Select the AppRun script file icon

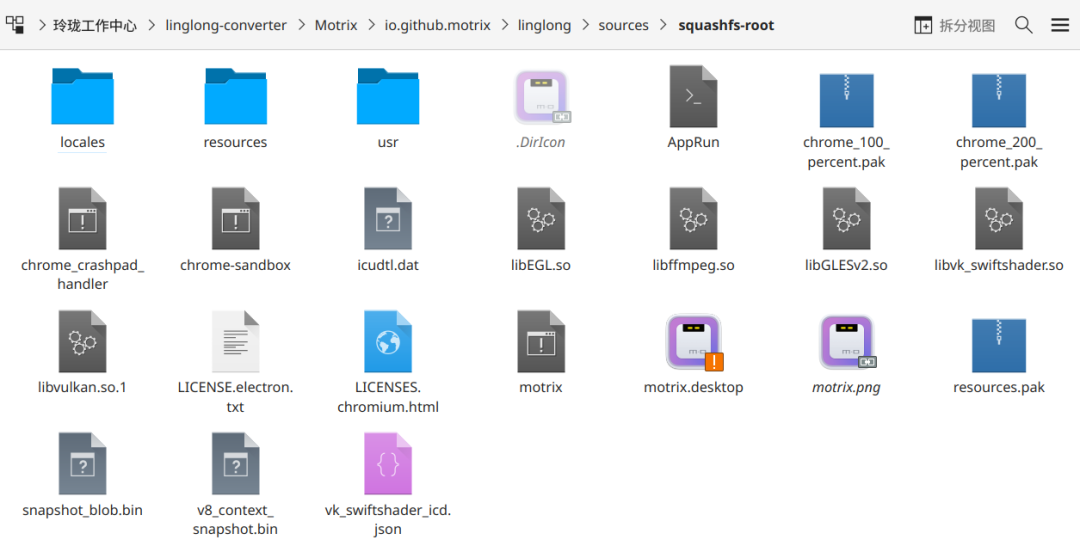[x=694, y=96]
